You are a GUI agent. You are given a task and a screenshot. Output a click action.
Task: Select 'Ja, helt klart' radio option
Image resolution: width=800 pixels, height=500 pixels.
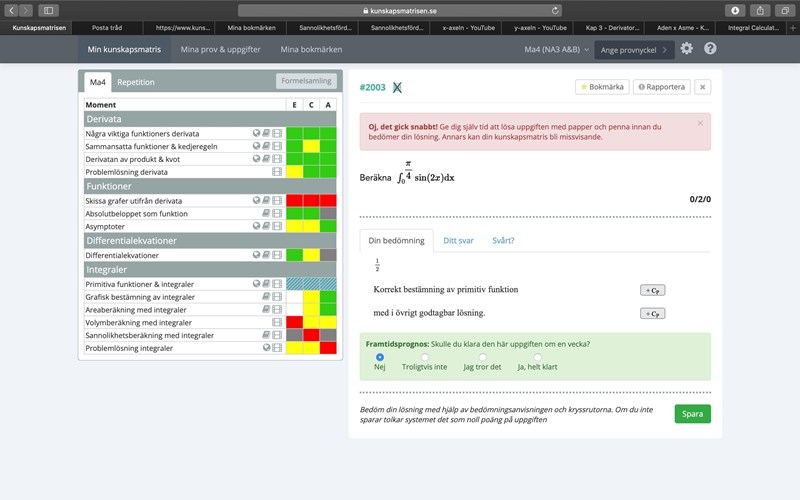[x=537, y=356]
